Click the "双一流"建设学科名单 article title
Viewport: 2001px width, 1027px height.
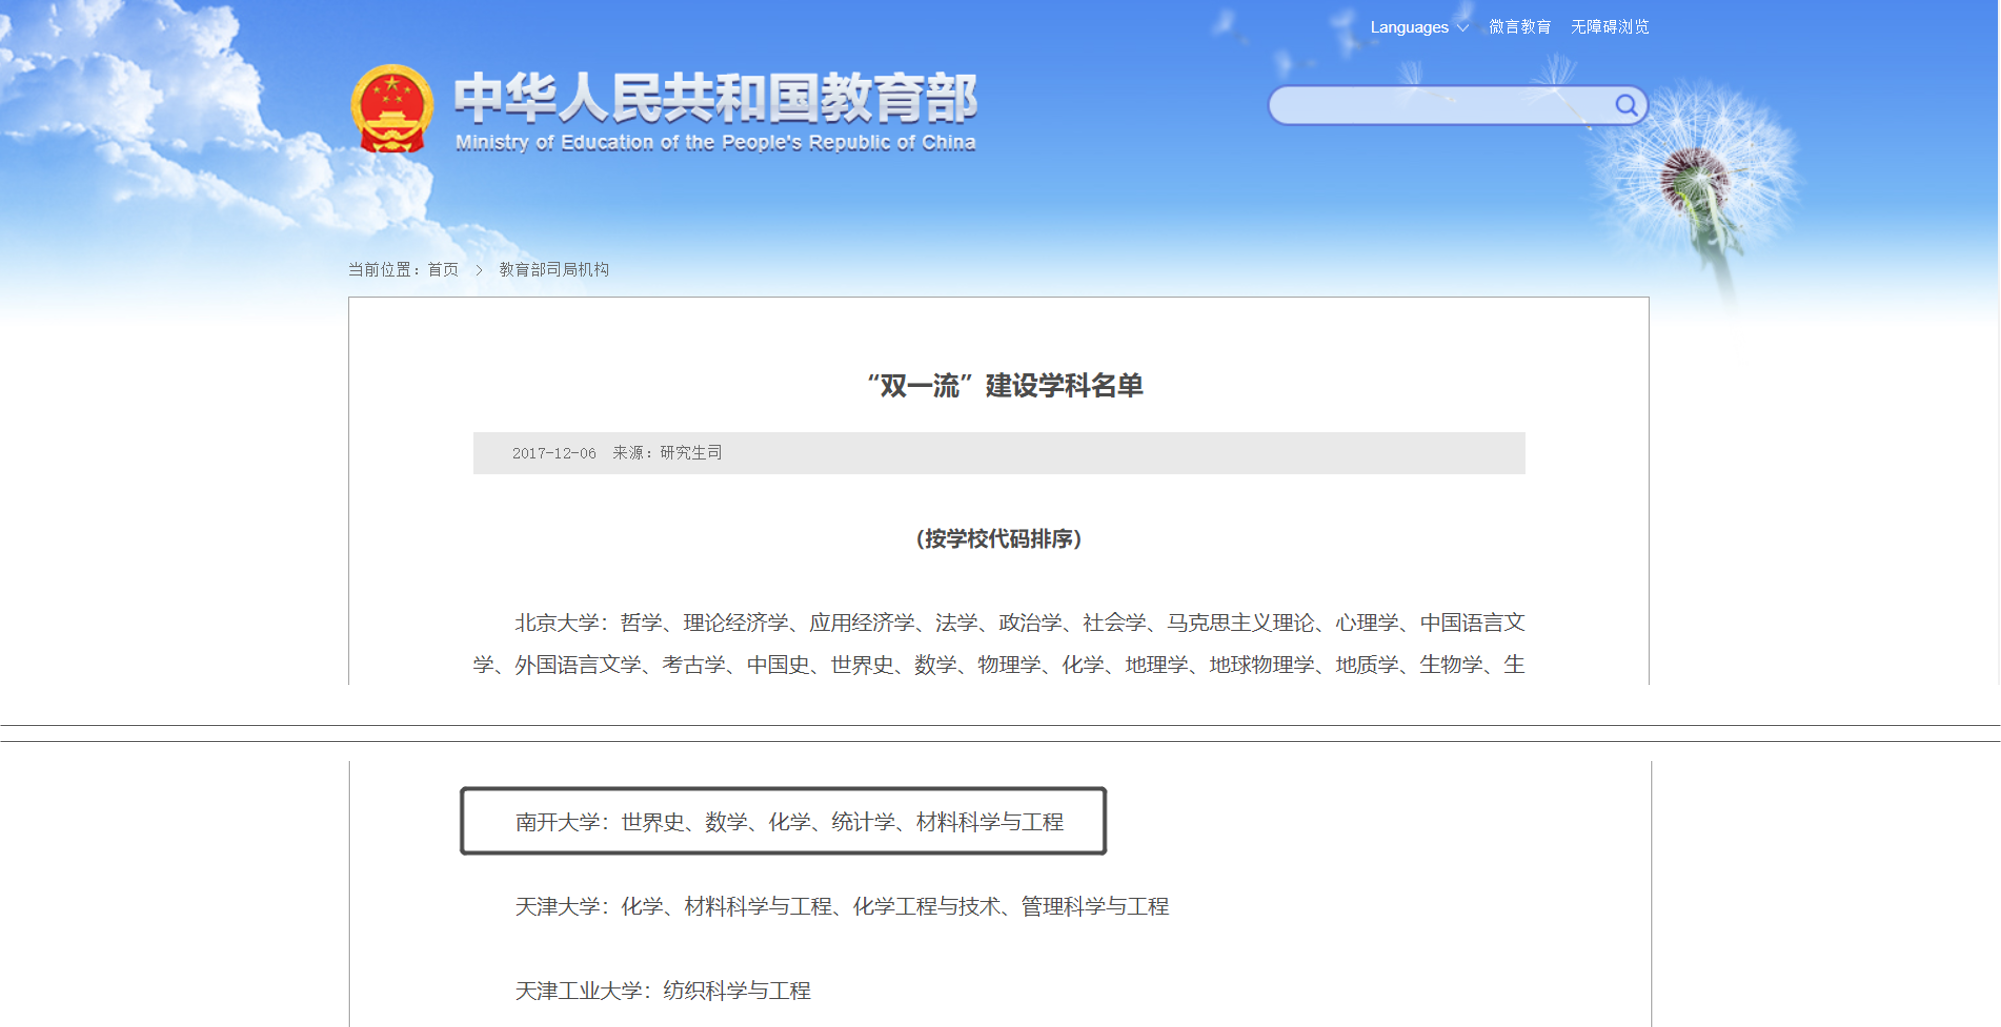[x=1004, y=386]
